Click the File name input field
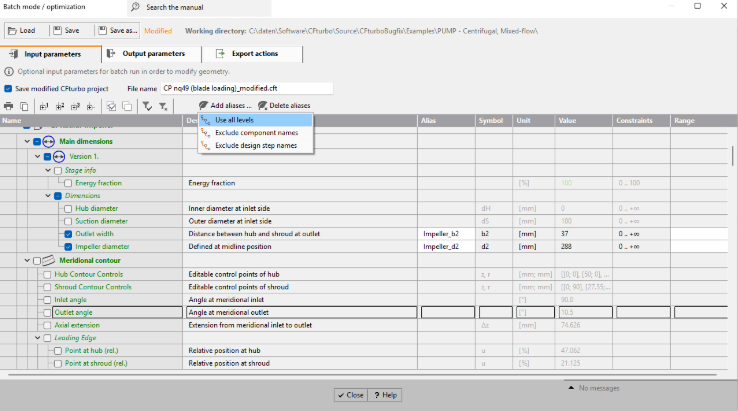 [247, 89]
